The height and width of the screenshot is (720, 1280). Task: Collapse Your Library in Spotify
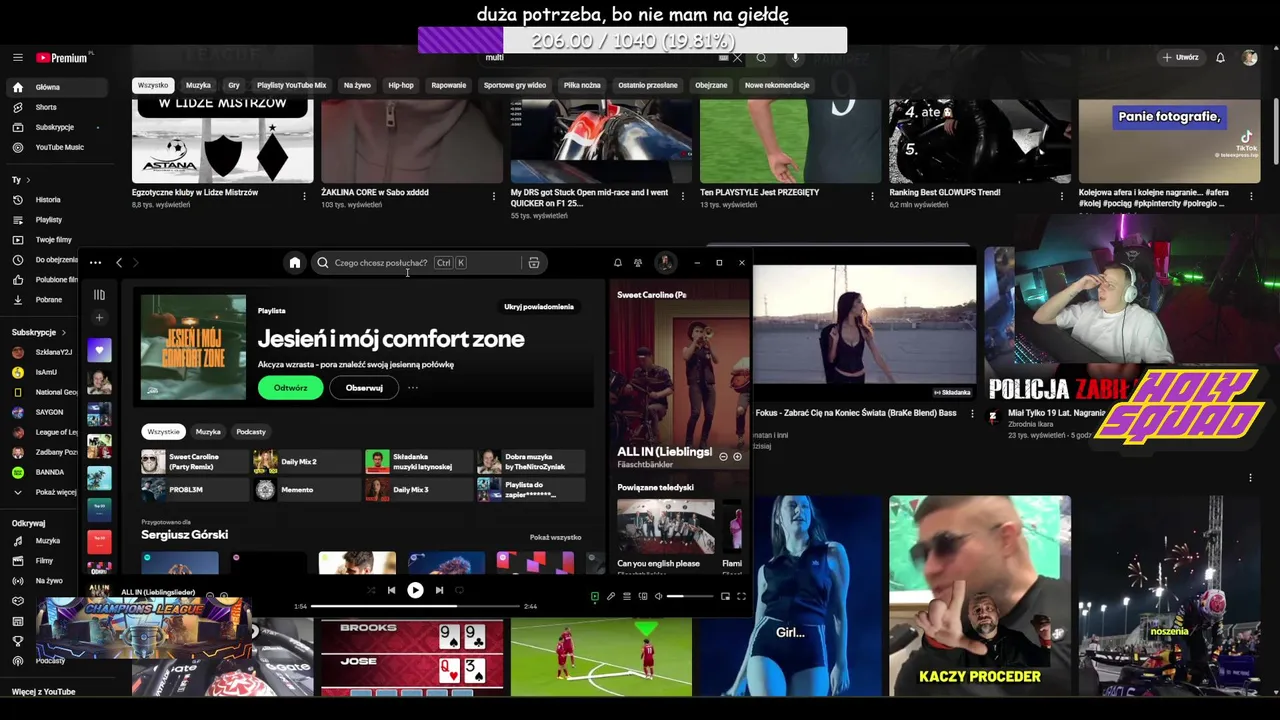[99, 295]
